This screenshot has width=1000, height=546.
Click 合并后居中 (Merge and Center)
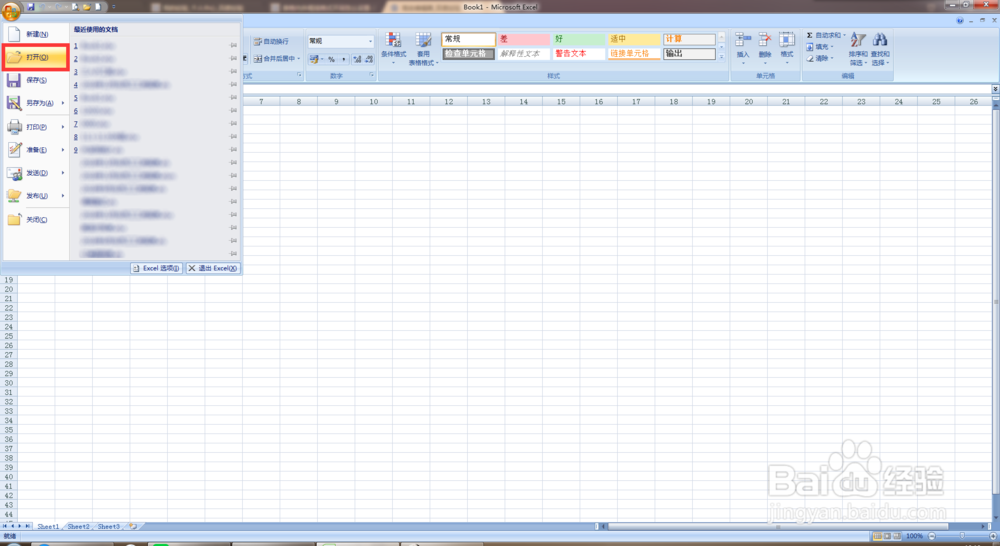tap(277, 59)
